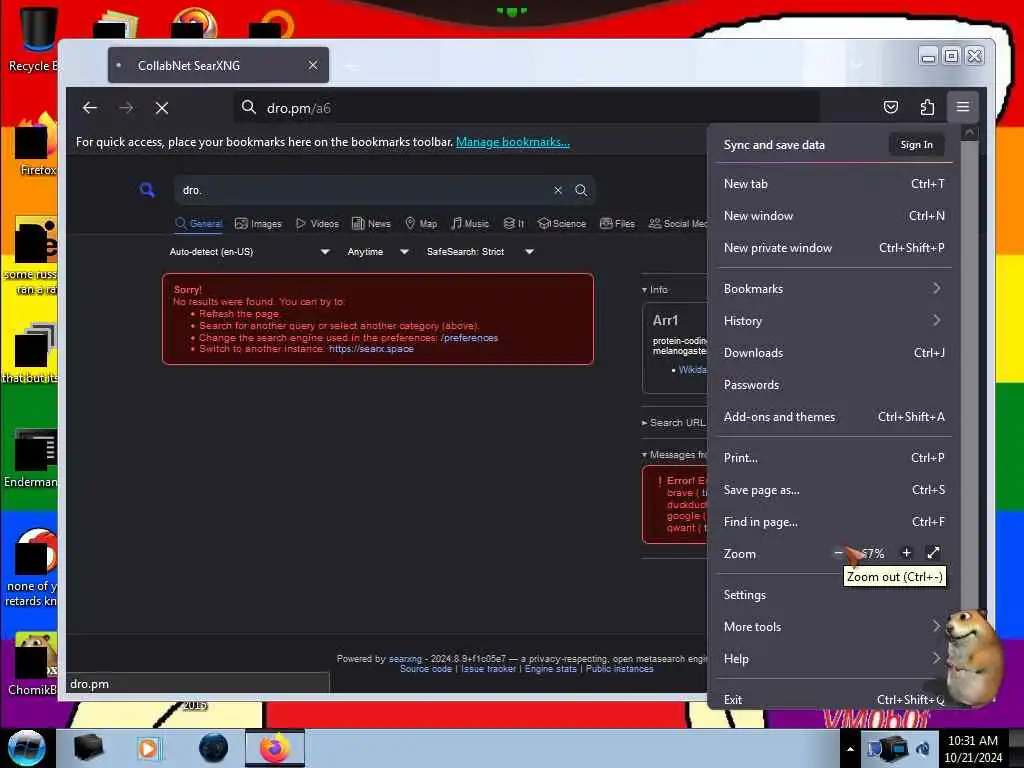Open the Public instances footer link

[x=619, y=669]
